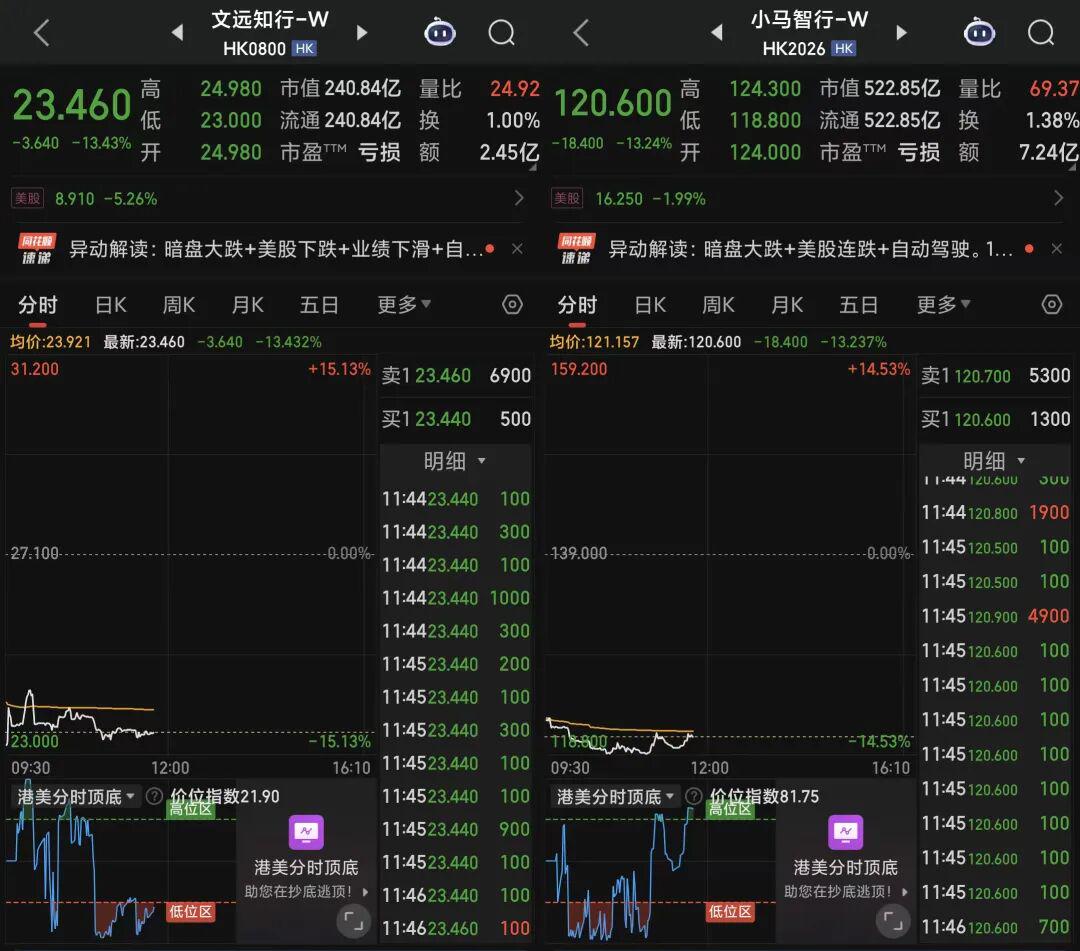This screenshot has height=951, width=1080.
Task: Tap the search icon on 文远知行 page
Action: click(501, 33)
